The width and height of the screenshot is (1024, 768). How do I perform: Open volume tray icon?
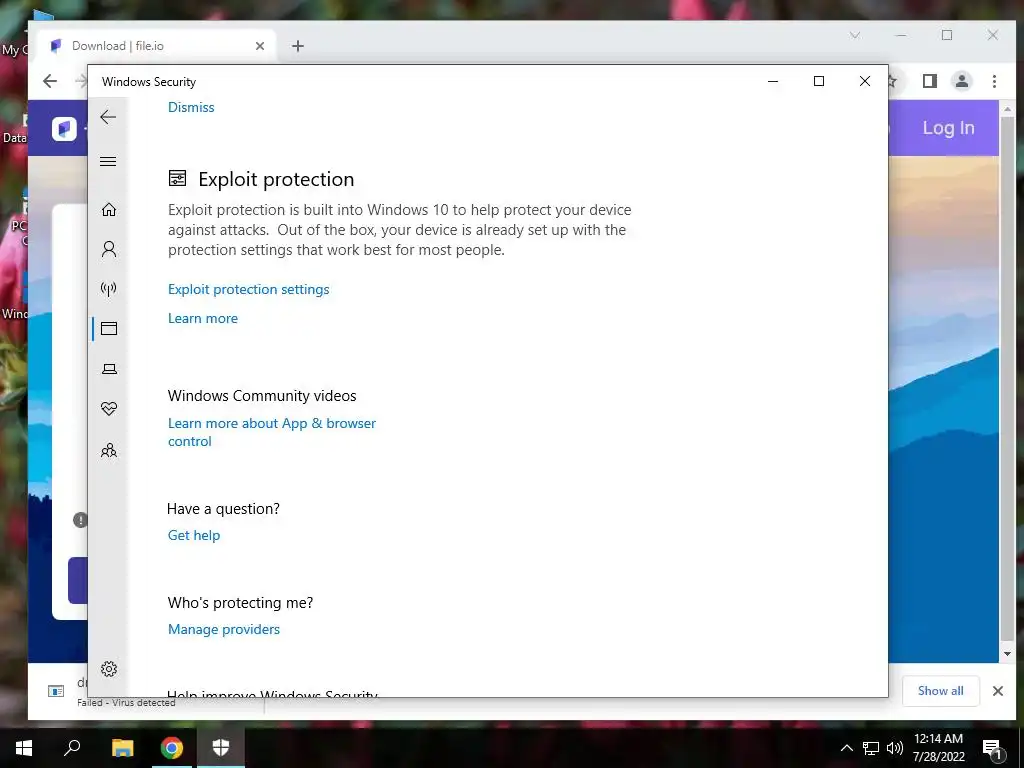pyautogui.click(x=895, y=748)
